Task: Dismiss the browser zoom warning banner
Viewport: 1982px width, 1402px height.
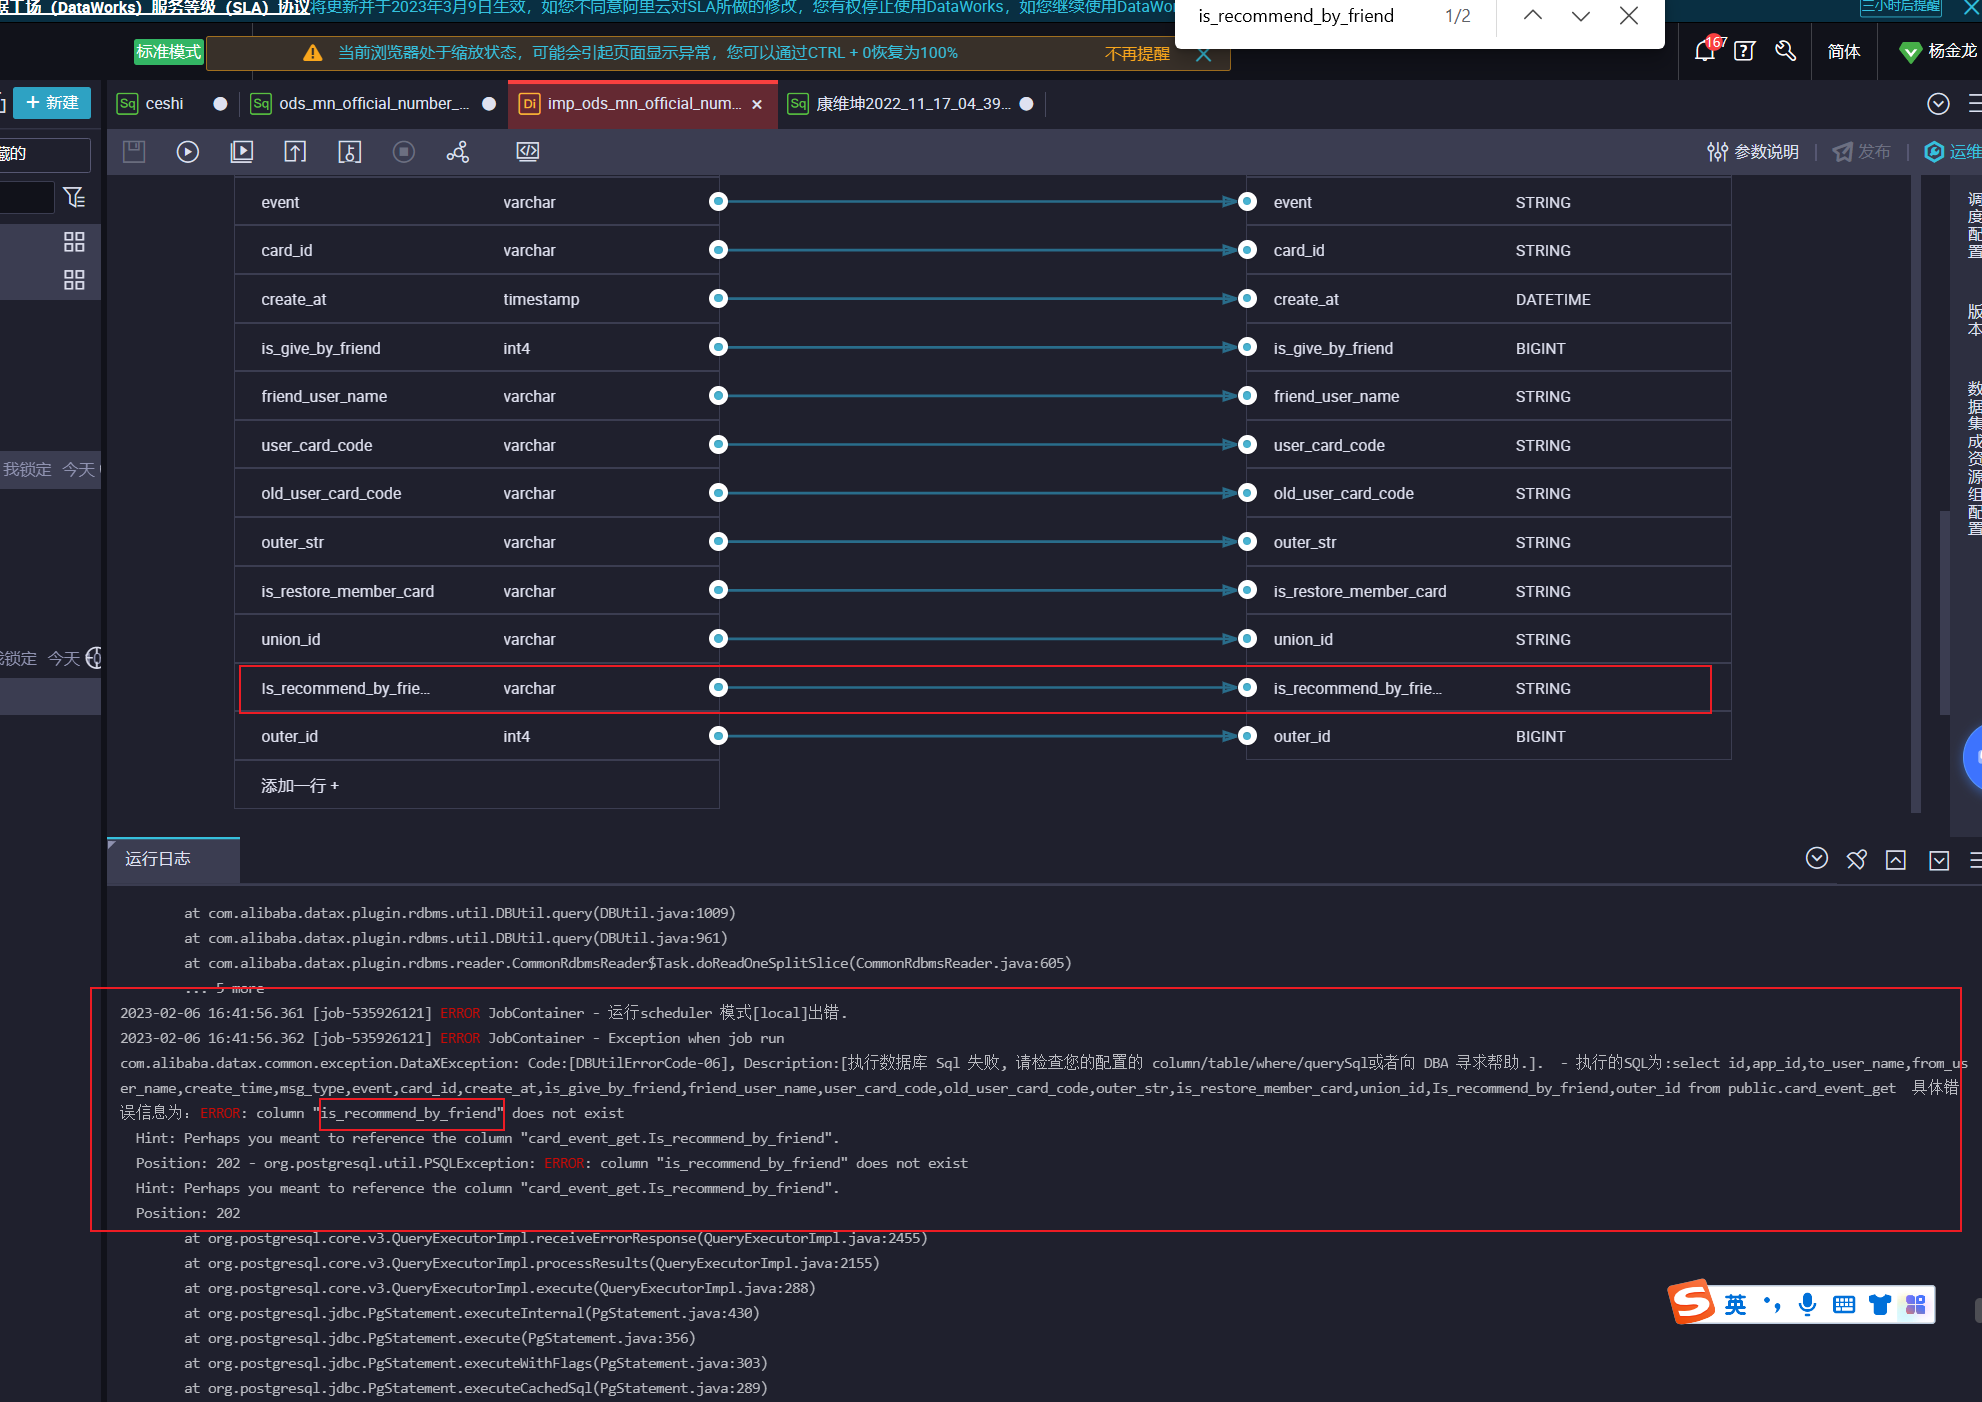Action: pyautogui.click(x=1204, y=54)
